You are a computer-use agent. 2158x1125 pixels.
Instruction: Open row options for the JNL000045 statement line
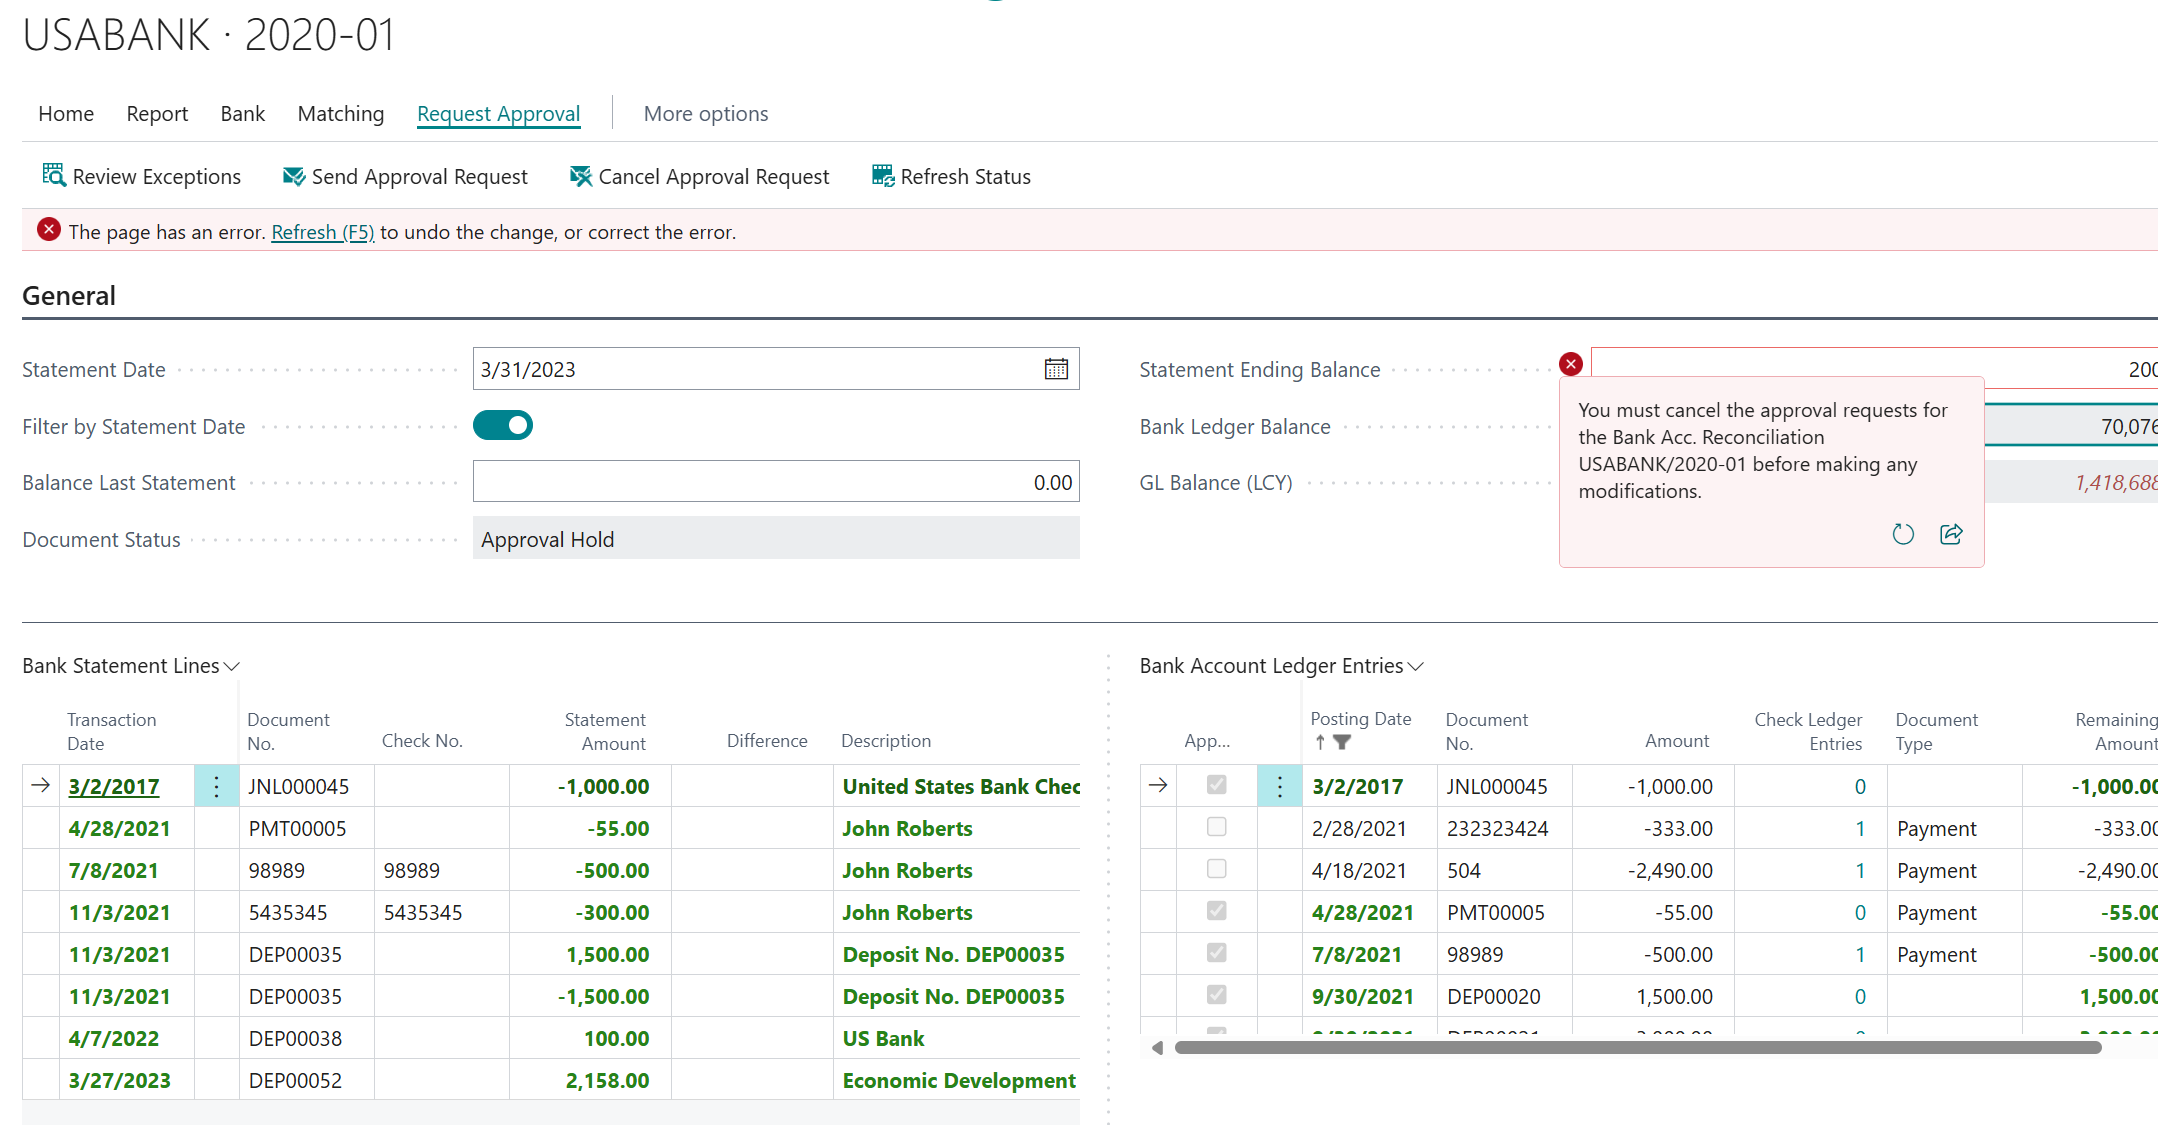[x=216, y=786]
